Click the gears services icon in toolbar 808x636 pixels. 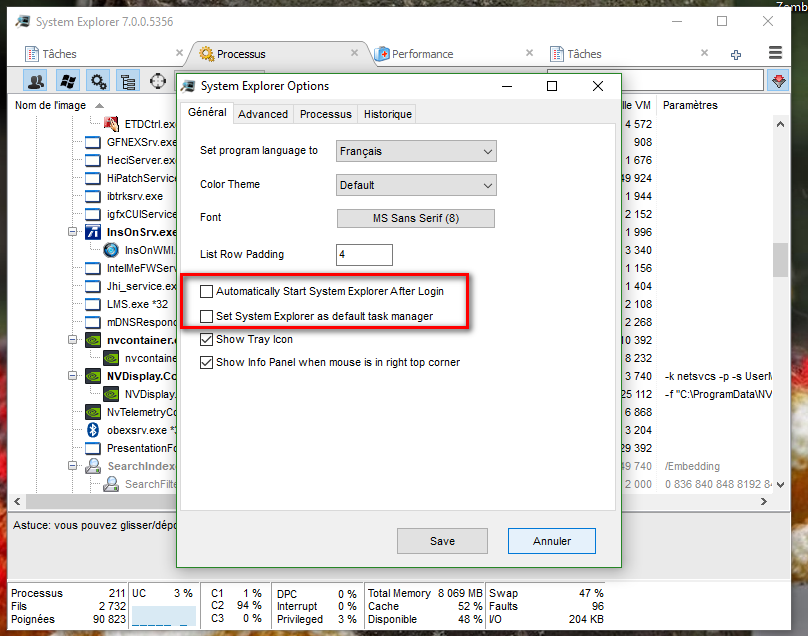[x=98, y=81]
